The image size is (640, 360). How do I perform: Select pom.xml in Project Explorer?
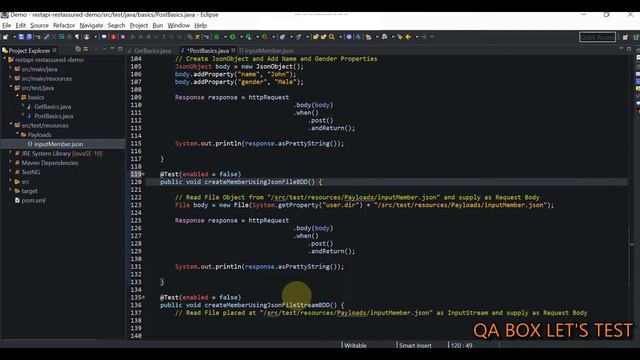point(33,200)
